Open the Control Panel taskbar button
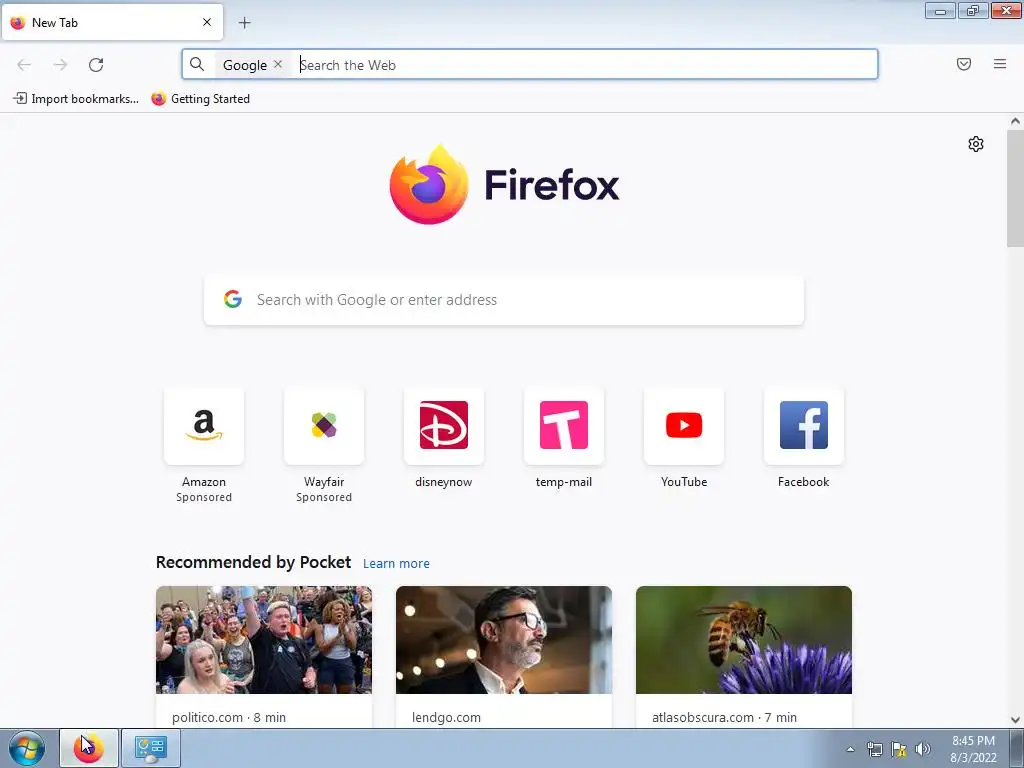The image size is (1024, 768). (x=151, y=748)
